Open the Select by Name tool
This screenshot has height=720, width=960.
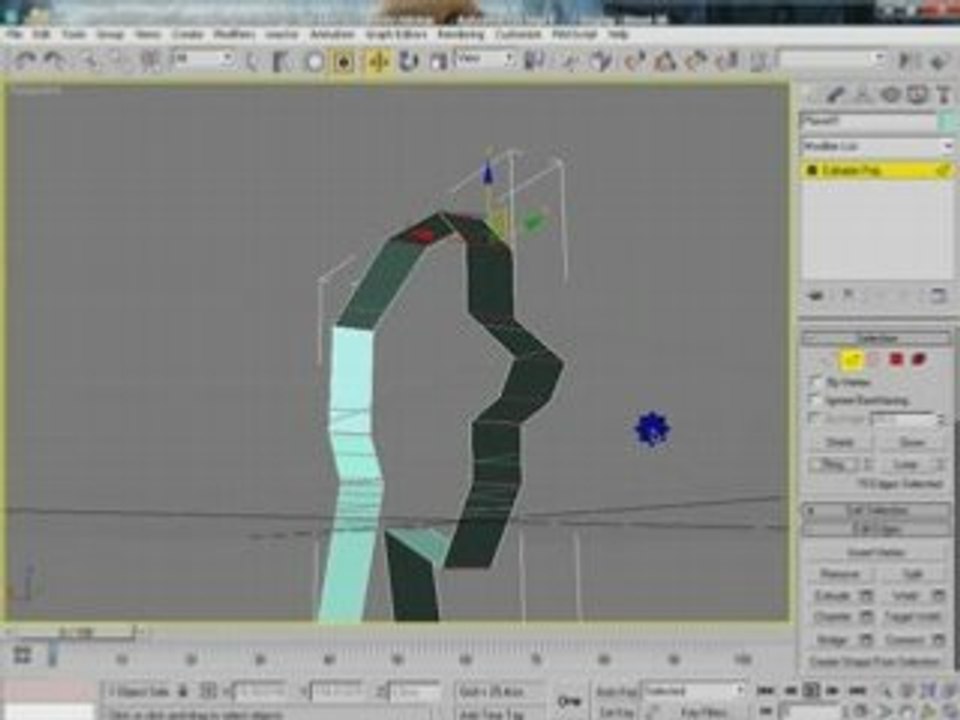(x=282, y=61)
